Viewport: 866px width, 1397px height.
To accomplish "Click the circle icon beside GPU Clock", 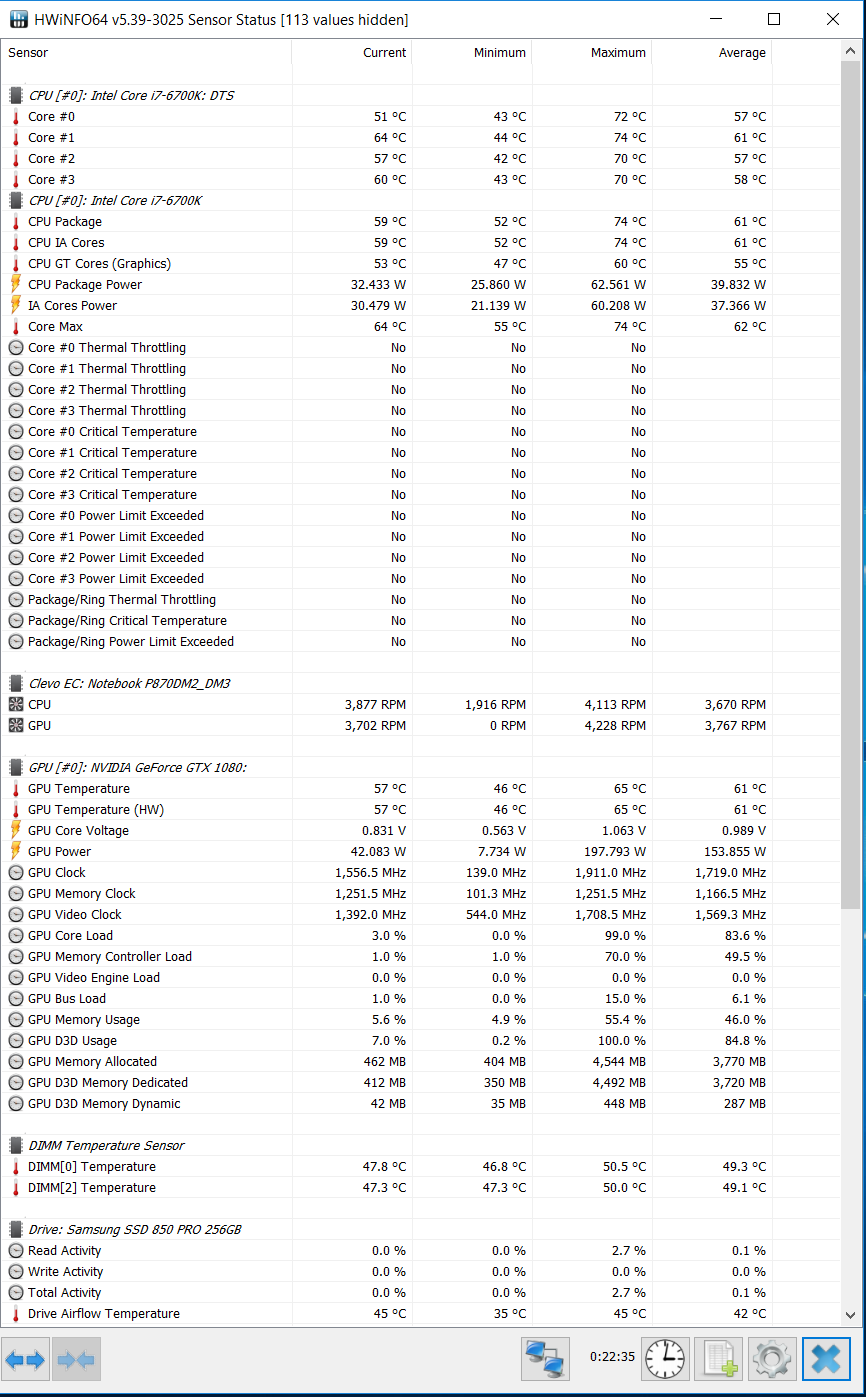I will pos(15,873).
